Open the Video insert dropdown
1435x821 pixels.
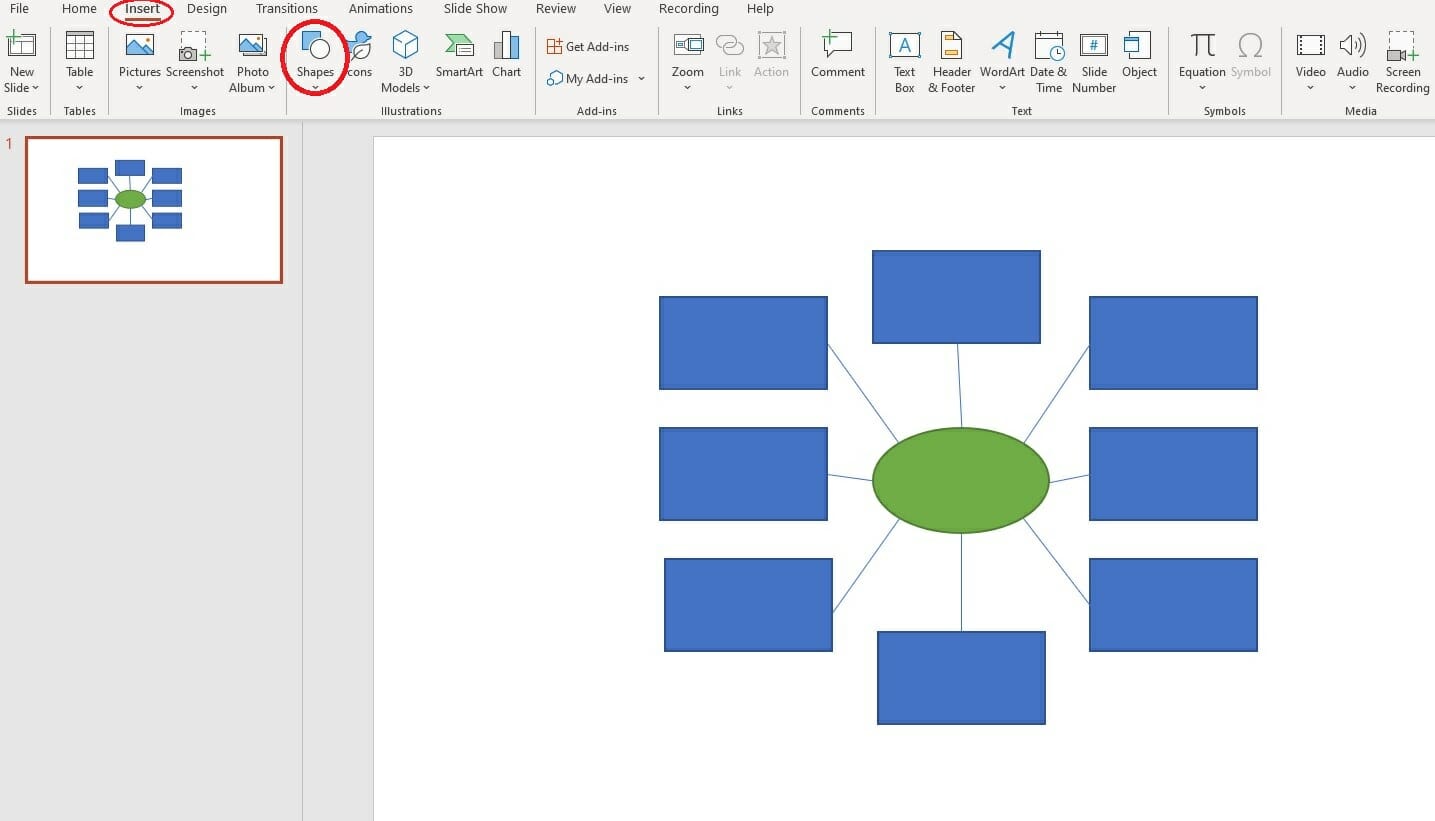pyautogui.click(x=1310, y=87)
